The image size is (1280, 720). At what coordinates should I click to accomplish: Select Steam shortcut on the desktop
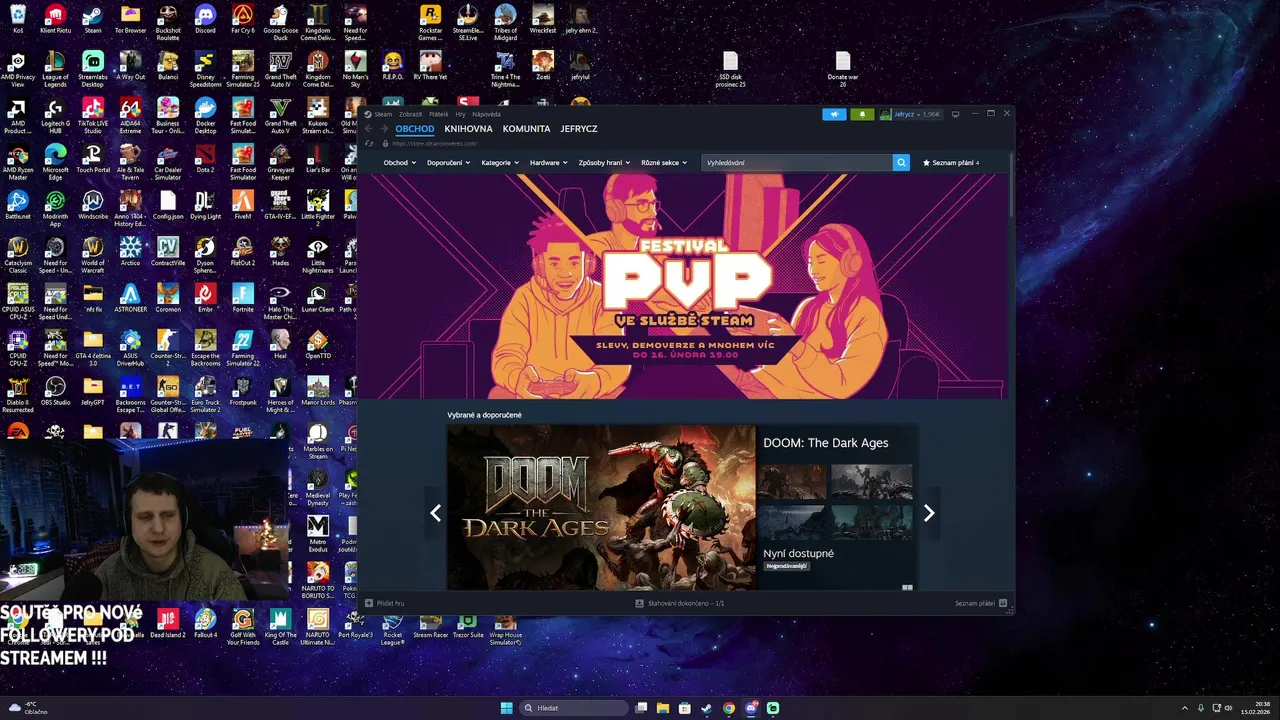pos(93,20)
